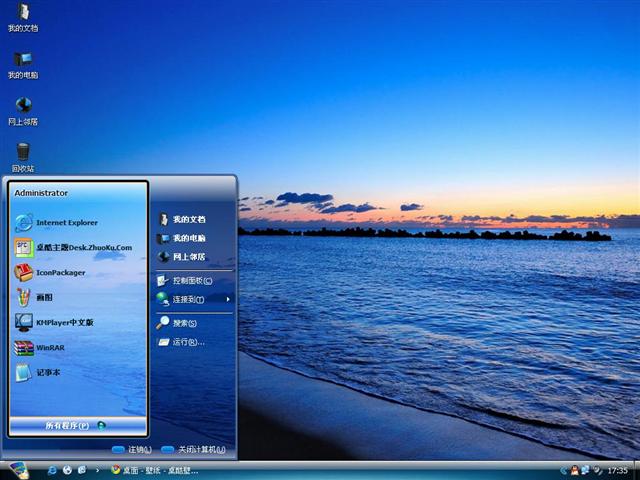Open Internet Explorer from the Start menu
Screen dimensions: 640x480
pos(66,222)
